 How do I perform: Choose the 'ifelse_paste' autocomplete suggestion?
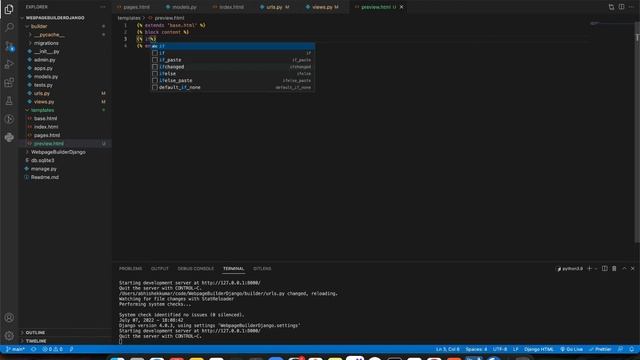pos(233,80)
